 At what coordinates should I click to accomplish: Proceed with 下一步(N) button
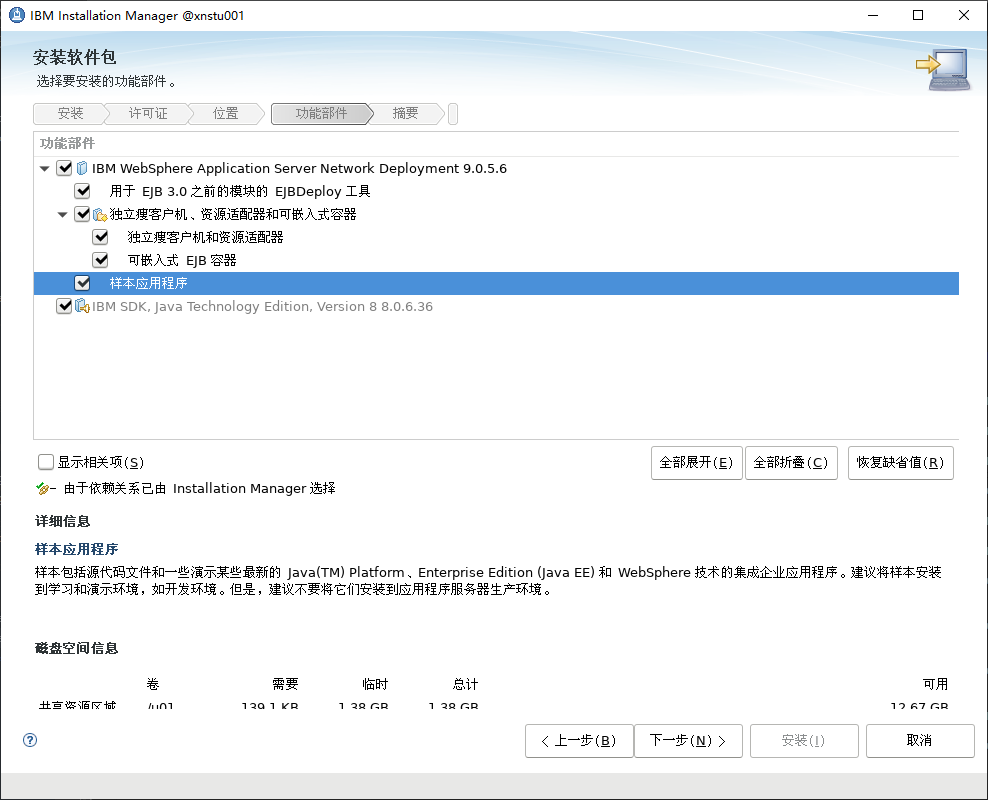(x=688, y=741)
